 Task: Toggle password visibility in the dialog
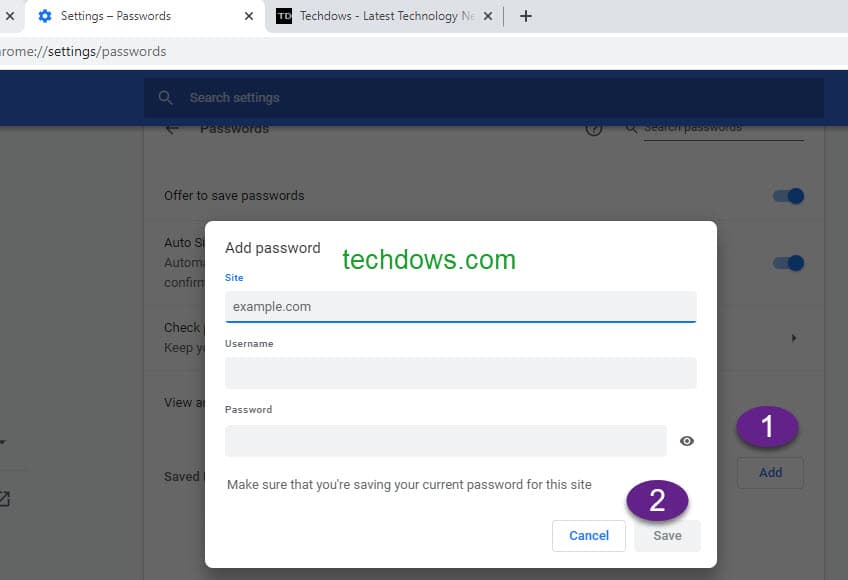point(687,440)
